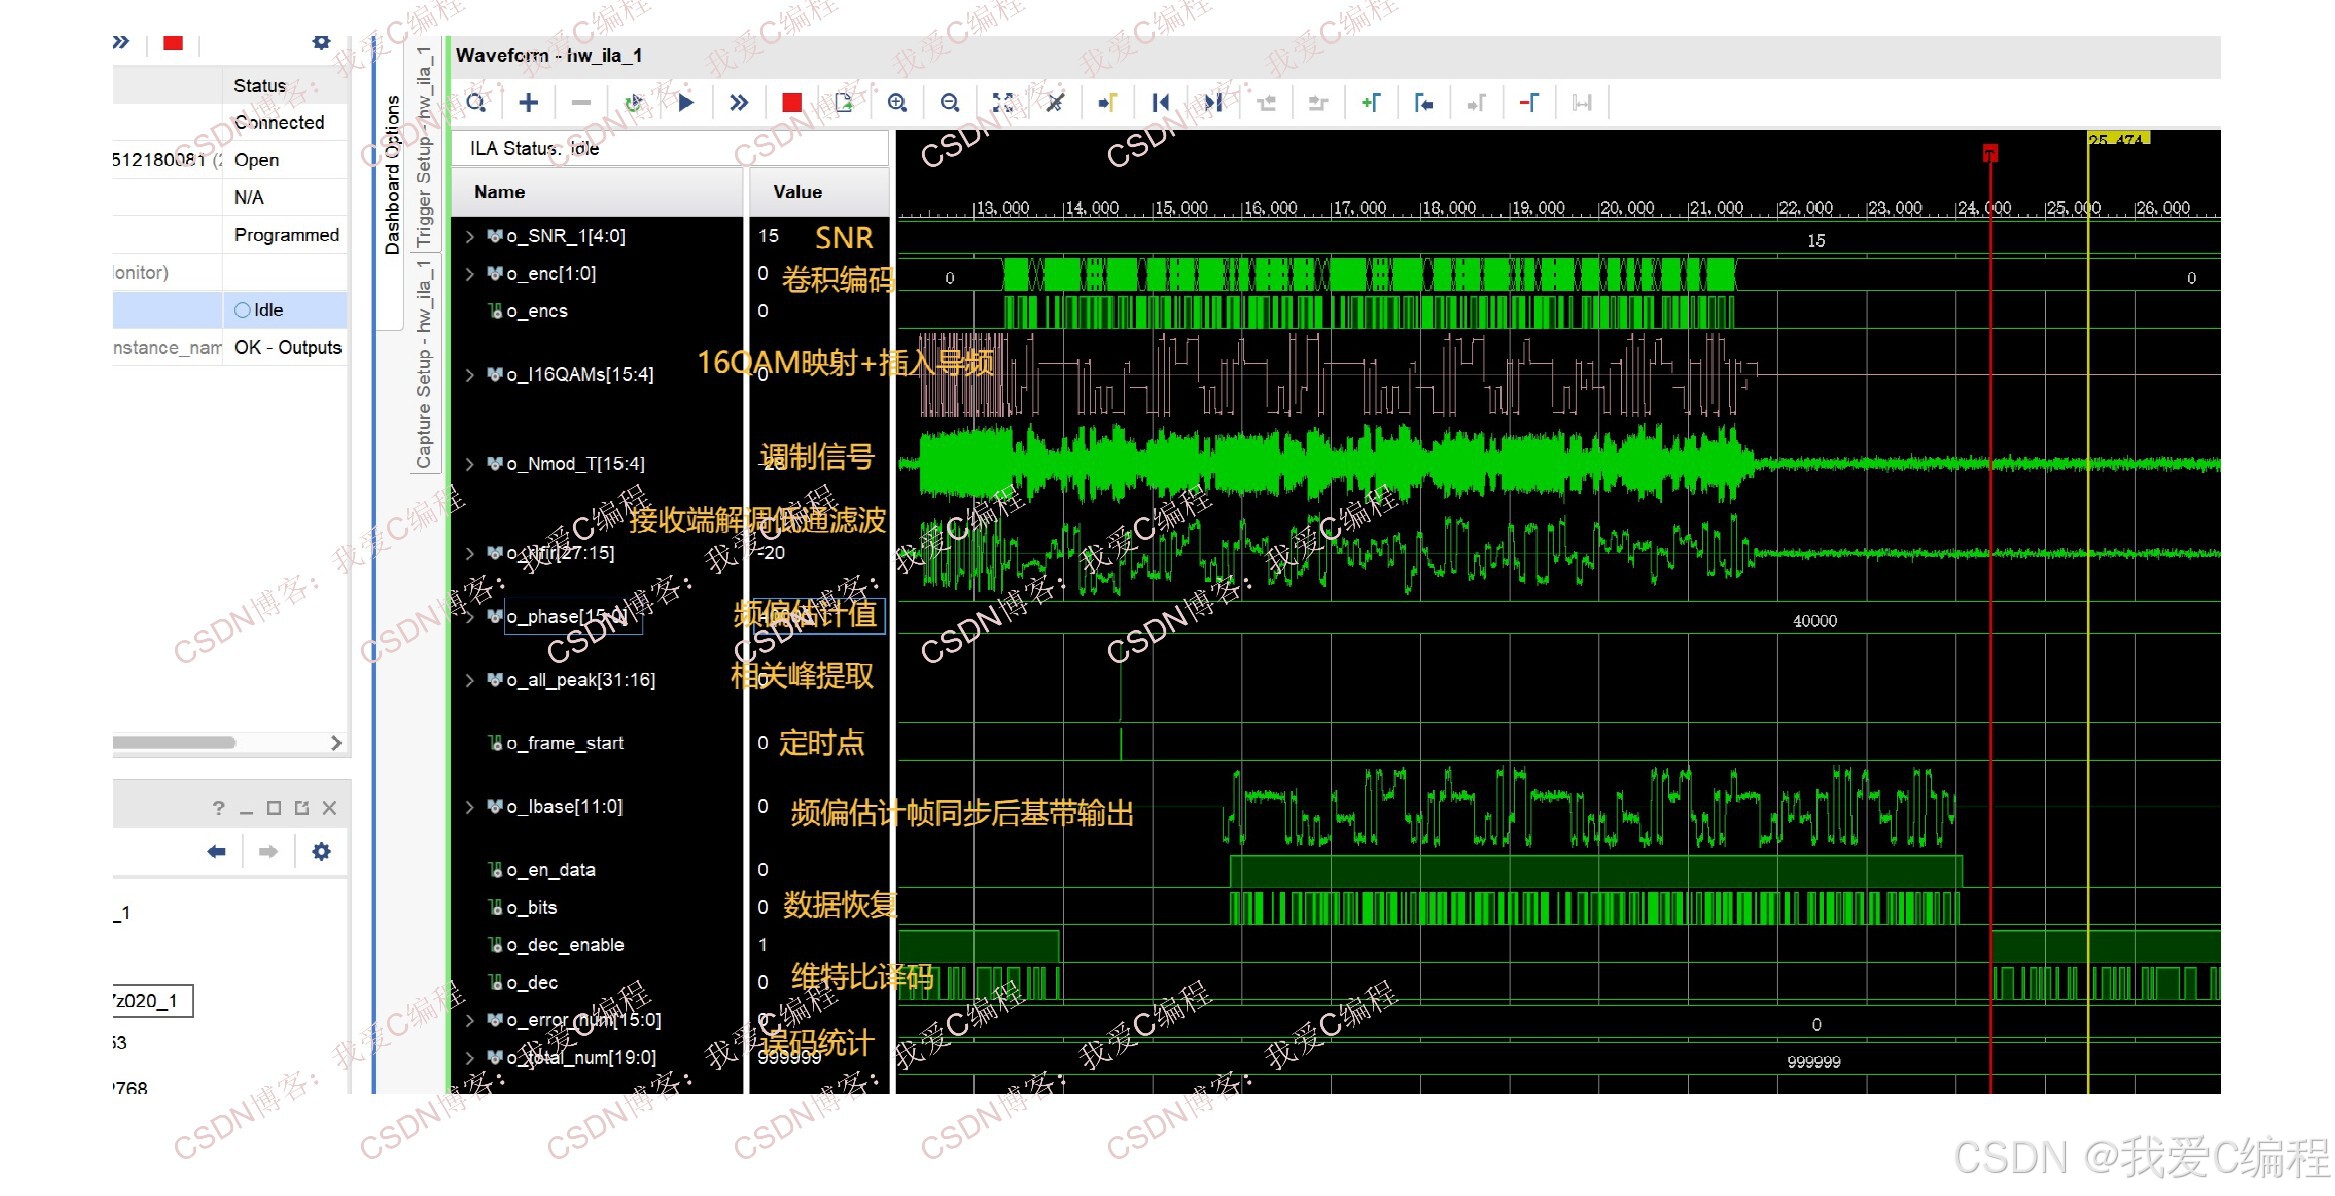Expand the o_all_peak[31:16] signal
Viewport: 2335px width, 1196px height.
[x=469, y=680]
